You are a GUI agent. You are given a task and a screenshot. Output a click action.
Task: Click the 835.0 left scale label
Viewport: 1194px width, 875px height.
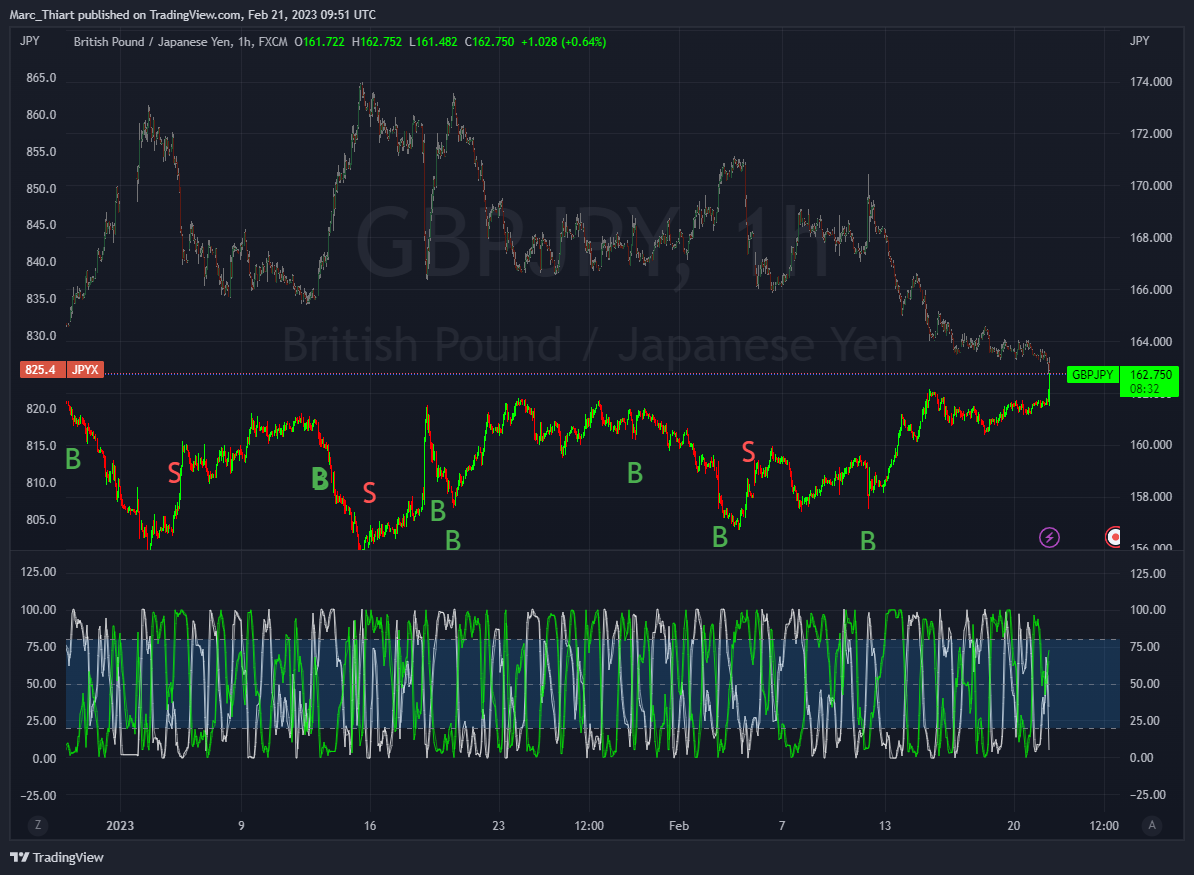point(41,299)
